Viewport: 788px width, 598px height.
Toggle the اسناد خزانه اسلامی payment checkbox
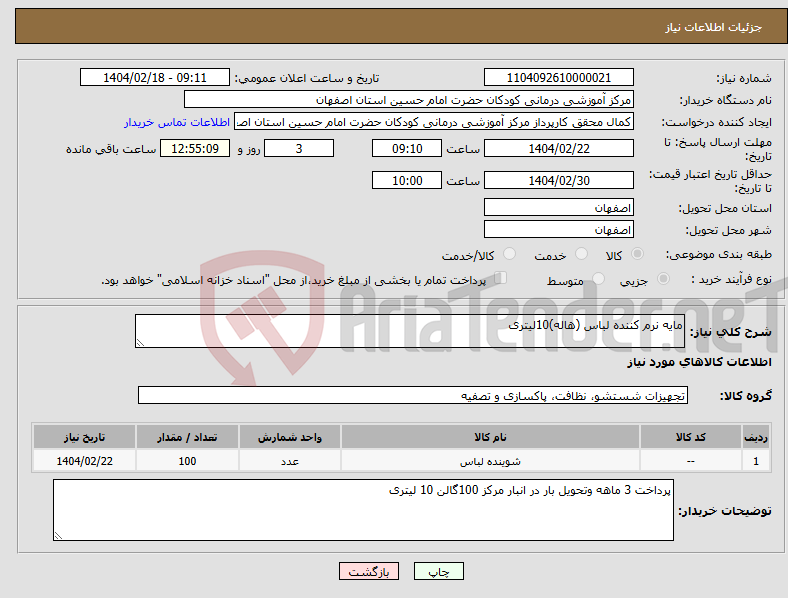click(501, 278)
